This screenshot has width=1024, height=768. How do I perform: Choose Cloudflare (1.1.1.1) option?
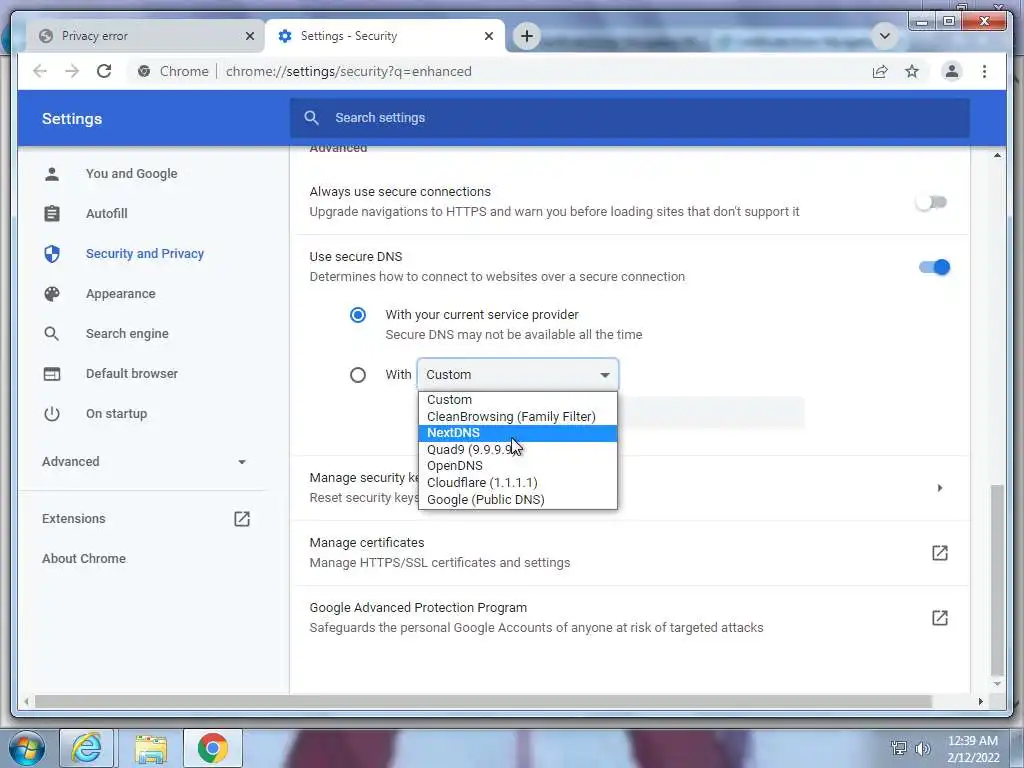tap(517, 483)
